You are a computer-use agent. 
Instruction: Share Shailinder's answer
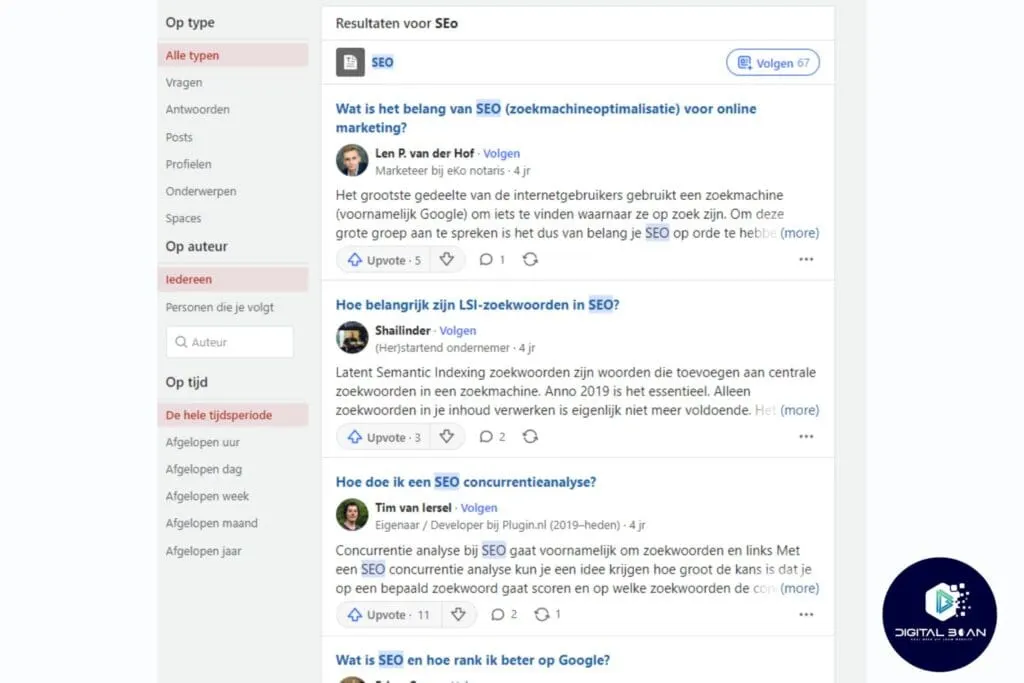(x=530, y=437)
